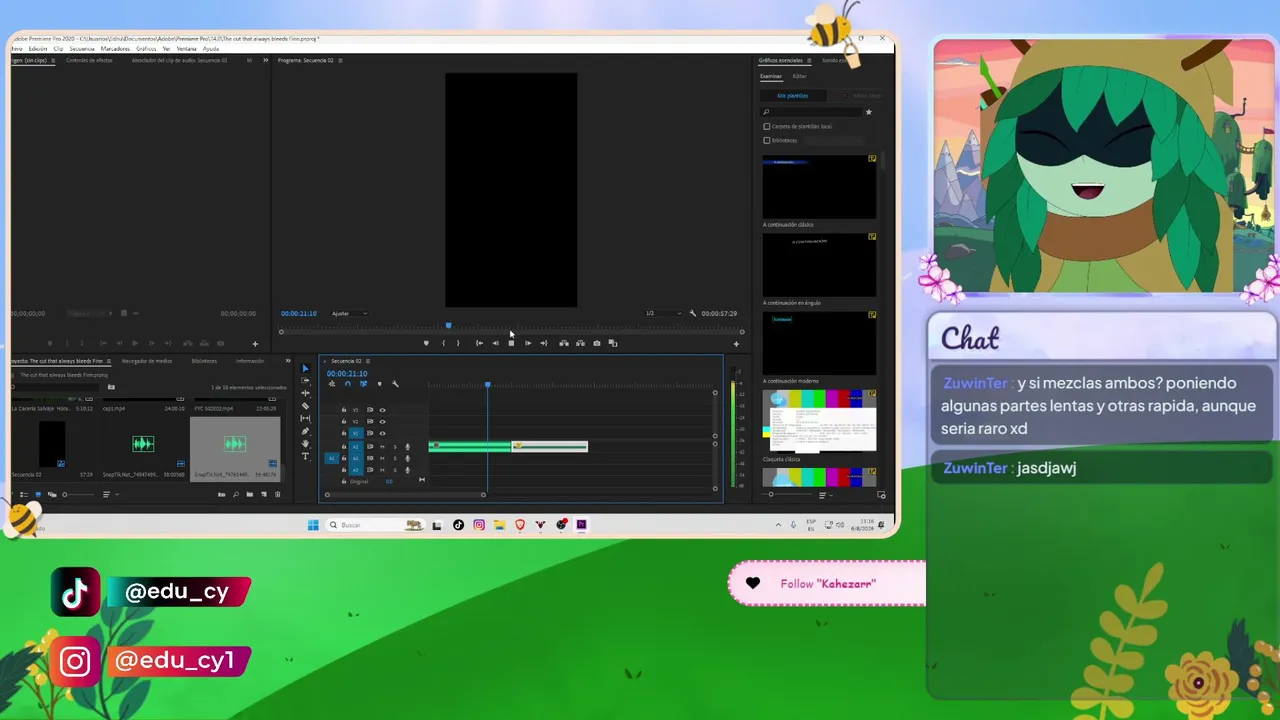Enable Carpeta de plantillas local checkbox
The height and width of the screenshot is (720, 1280).
[x=767, y=127]
